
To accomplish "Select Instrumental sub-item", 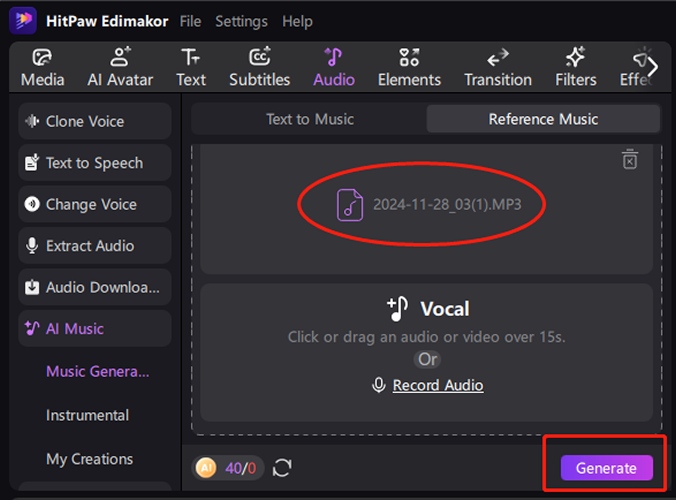I will tap(88, 415).
